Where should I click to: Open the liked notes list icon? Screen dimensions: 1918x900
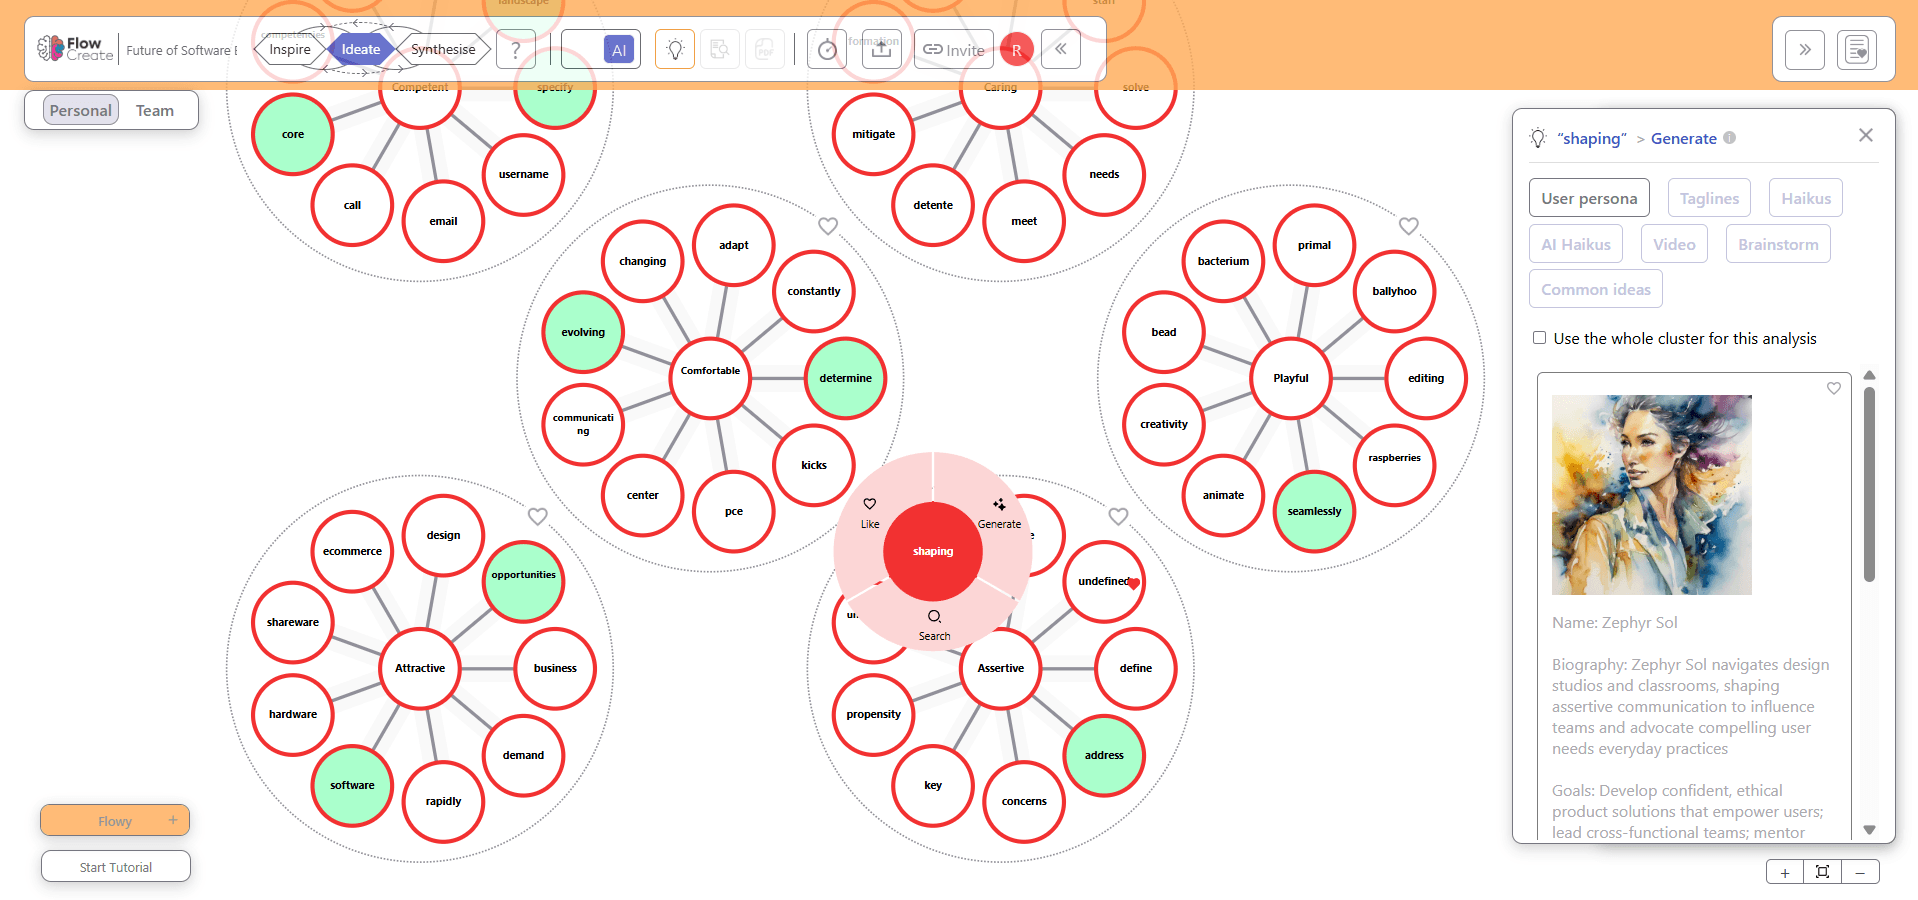point(1857,49)
